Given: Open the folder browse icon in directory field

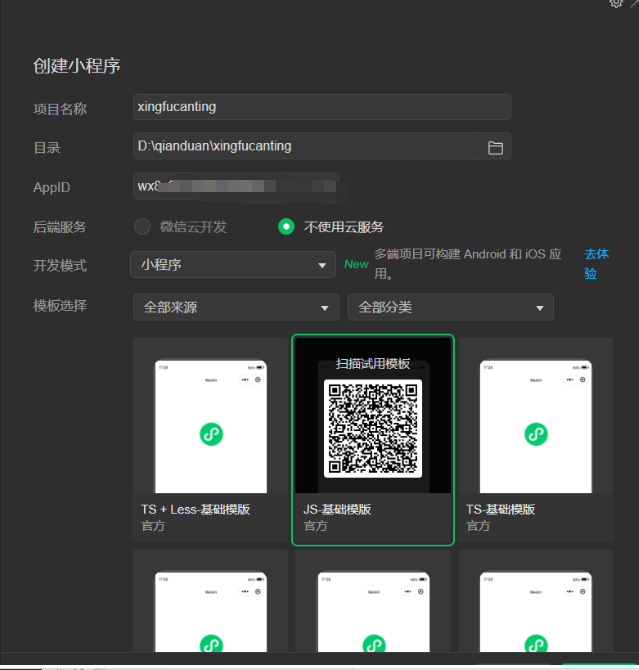Looking at the screenshot, I should click(x=495, y=148).
